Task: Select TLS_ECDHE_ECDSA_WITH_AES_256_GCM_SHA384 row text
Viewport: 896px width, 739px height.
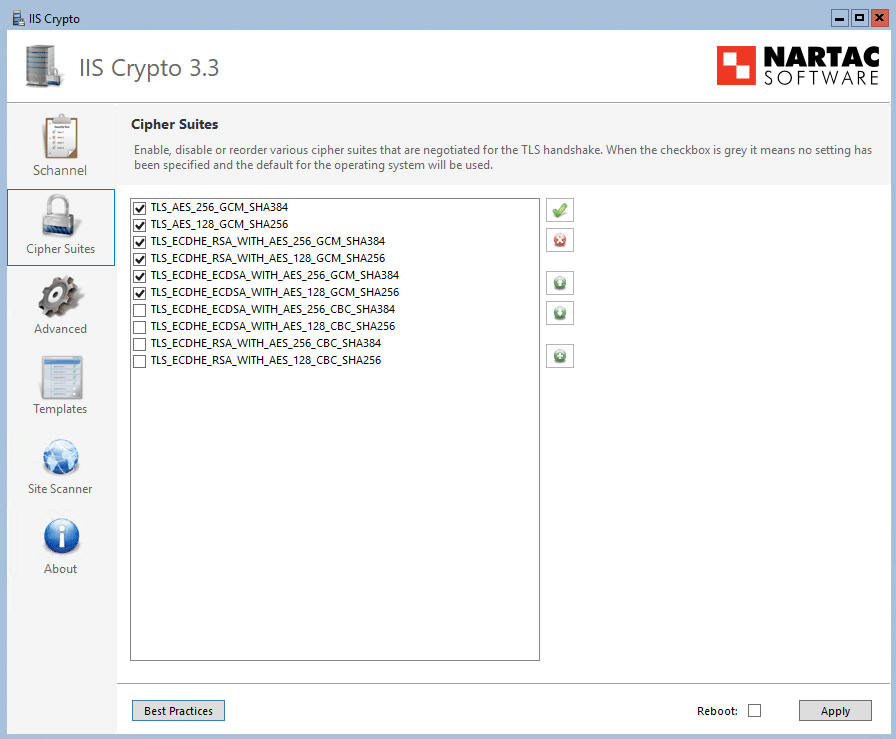Action: [x=275, y=275]
